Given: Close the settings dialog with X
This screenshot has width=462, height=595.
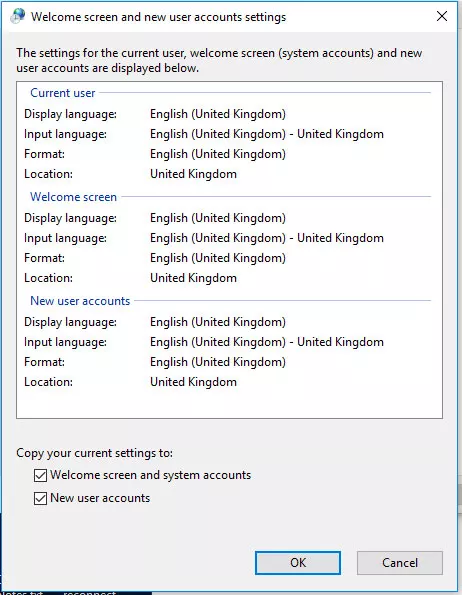Looking at the screenshot, I should coord(442,16).
